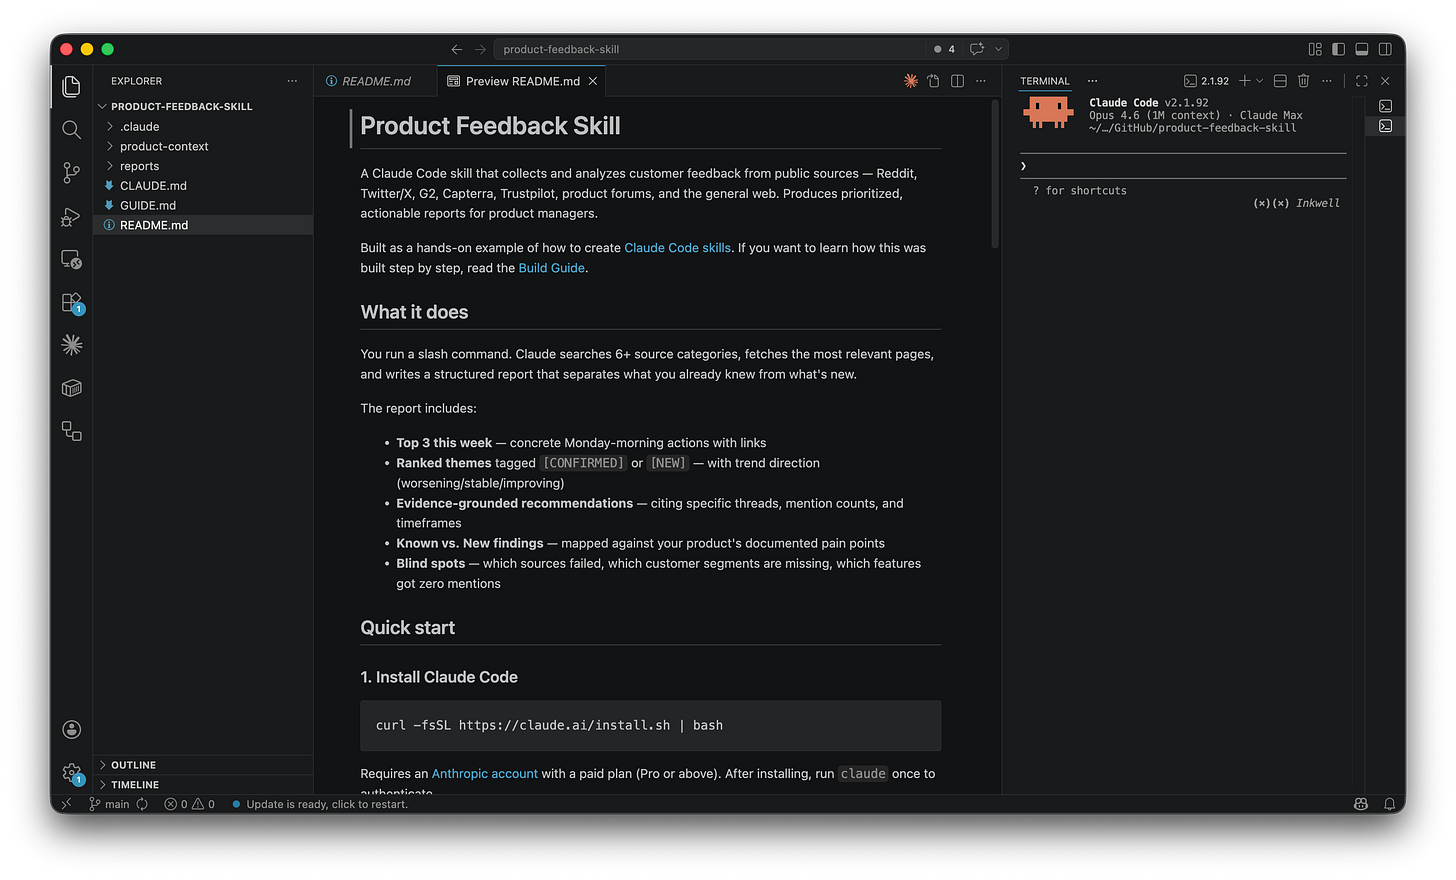Toggle the primary side bar visibility
Image resolution: width=1456 pixels, height=880 pixels.
coord(1338,48)
